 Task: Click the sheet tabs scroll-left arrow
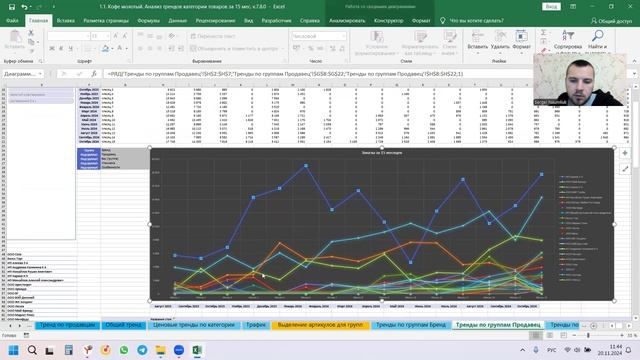point(11,325)
